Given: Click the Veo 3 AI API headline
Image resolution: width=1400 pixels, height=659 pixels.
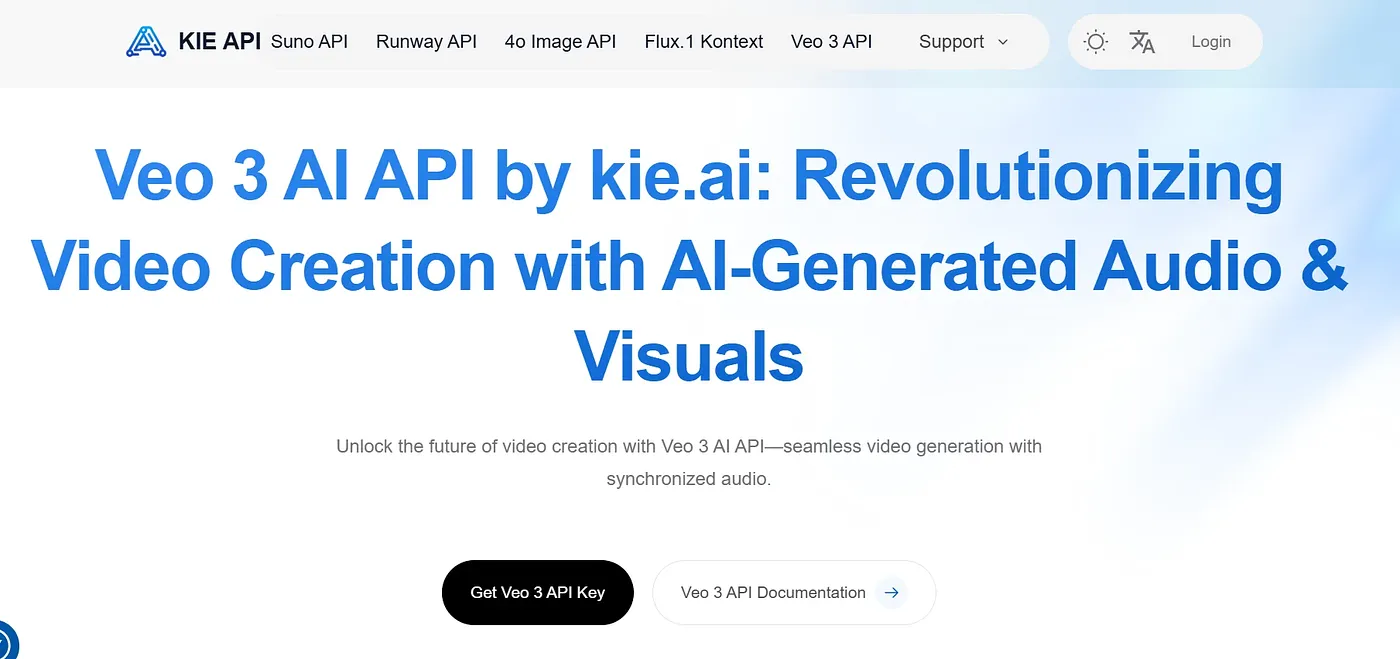Looking at the screenshot, I should click(x=689, y=266).
